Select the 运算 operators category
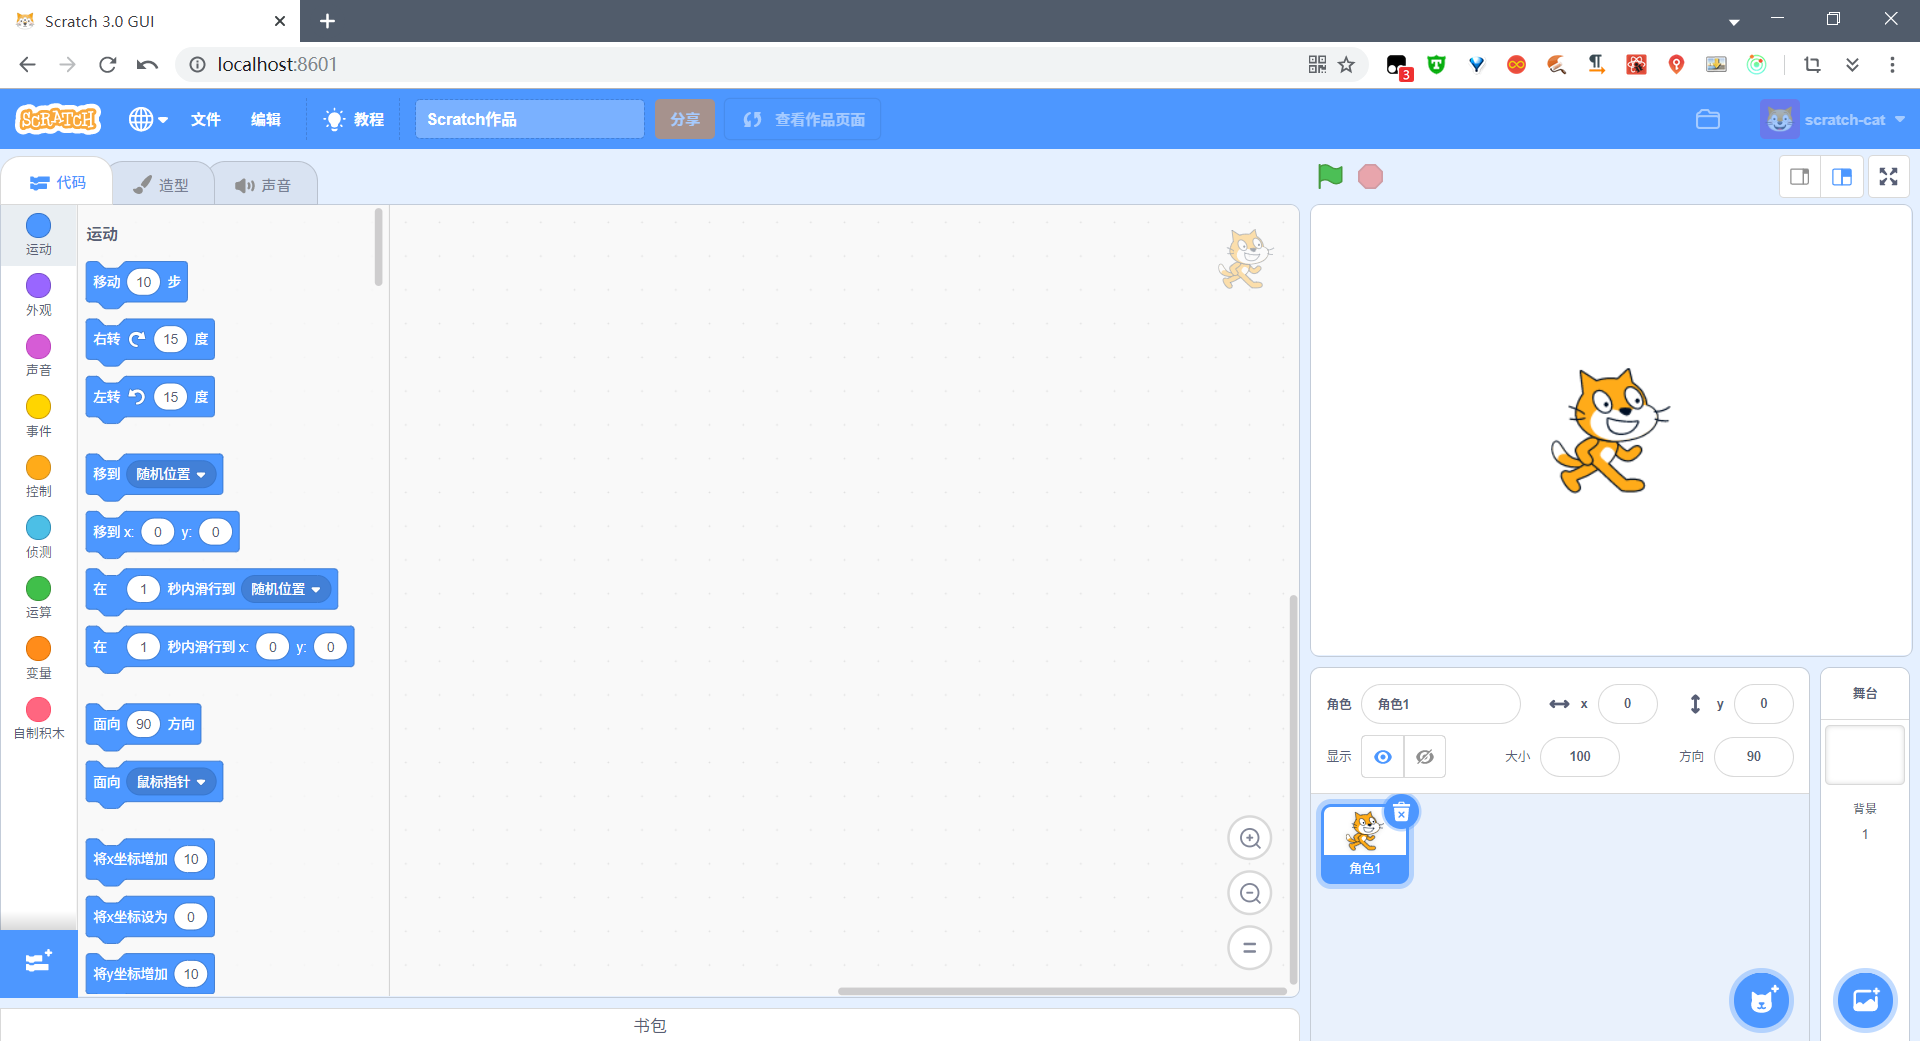The width and height of the screenshot is (1920, 1041). coord(39,598)
